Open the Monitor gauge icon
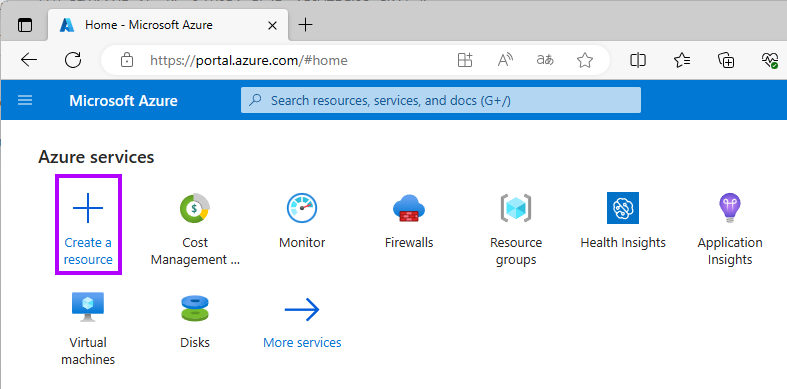 pos(302,208)
